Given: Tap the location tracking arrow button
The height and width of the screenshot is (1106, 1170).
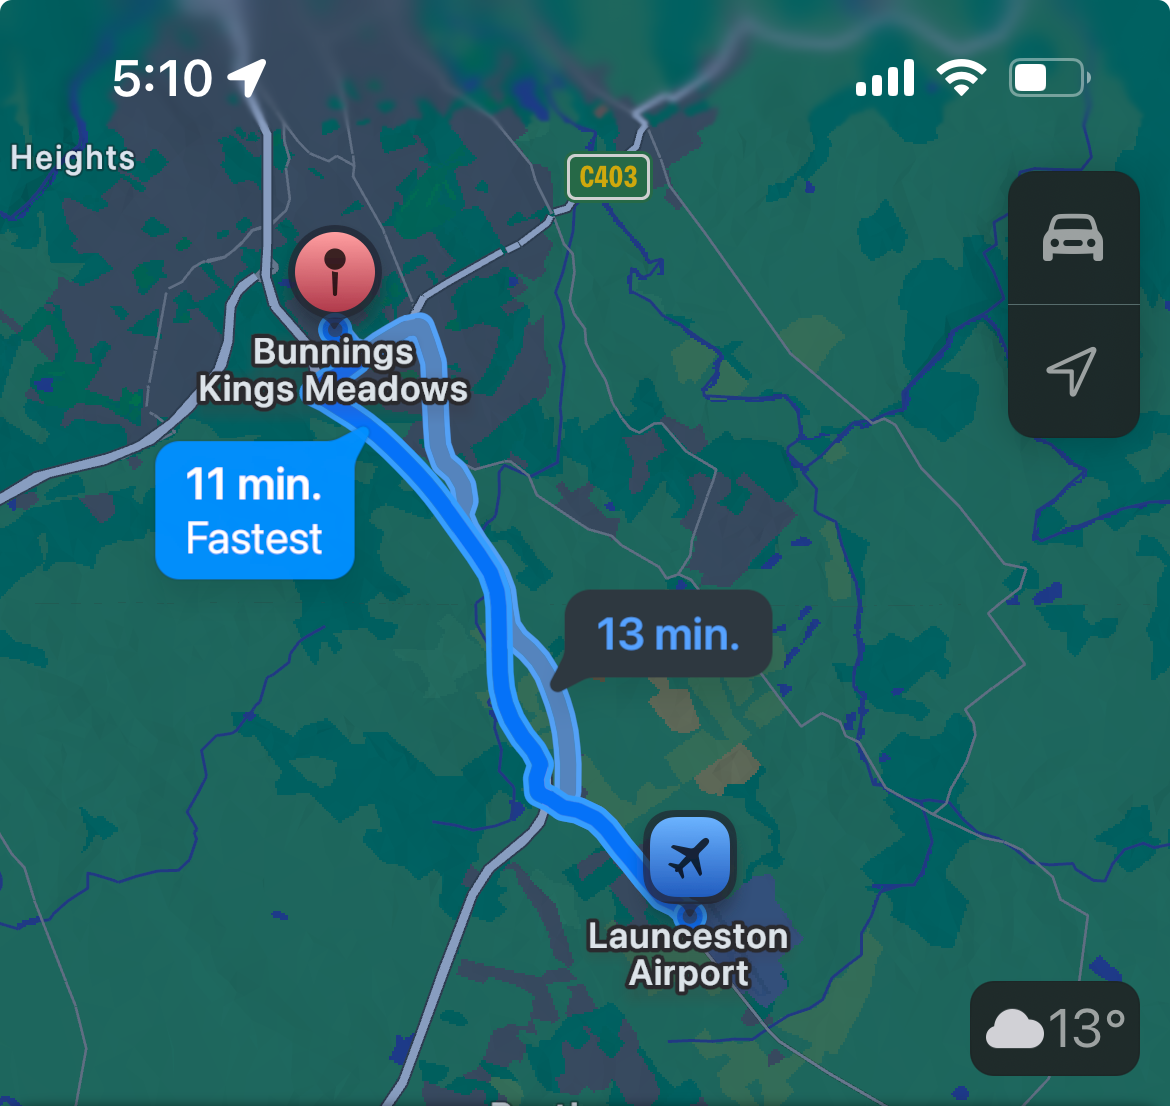Looking at the screenshot, I should tap(1073, 371).
